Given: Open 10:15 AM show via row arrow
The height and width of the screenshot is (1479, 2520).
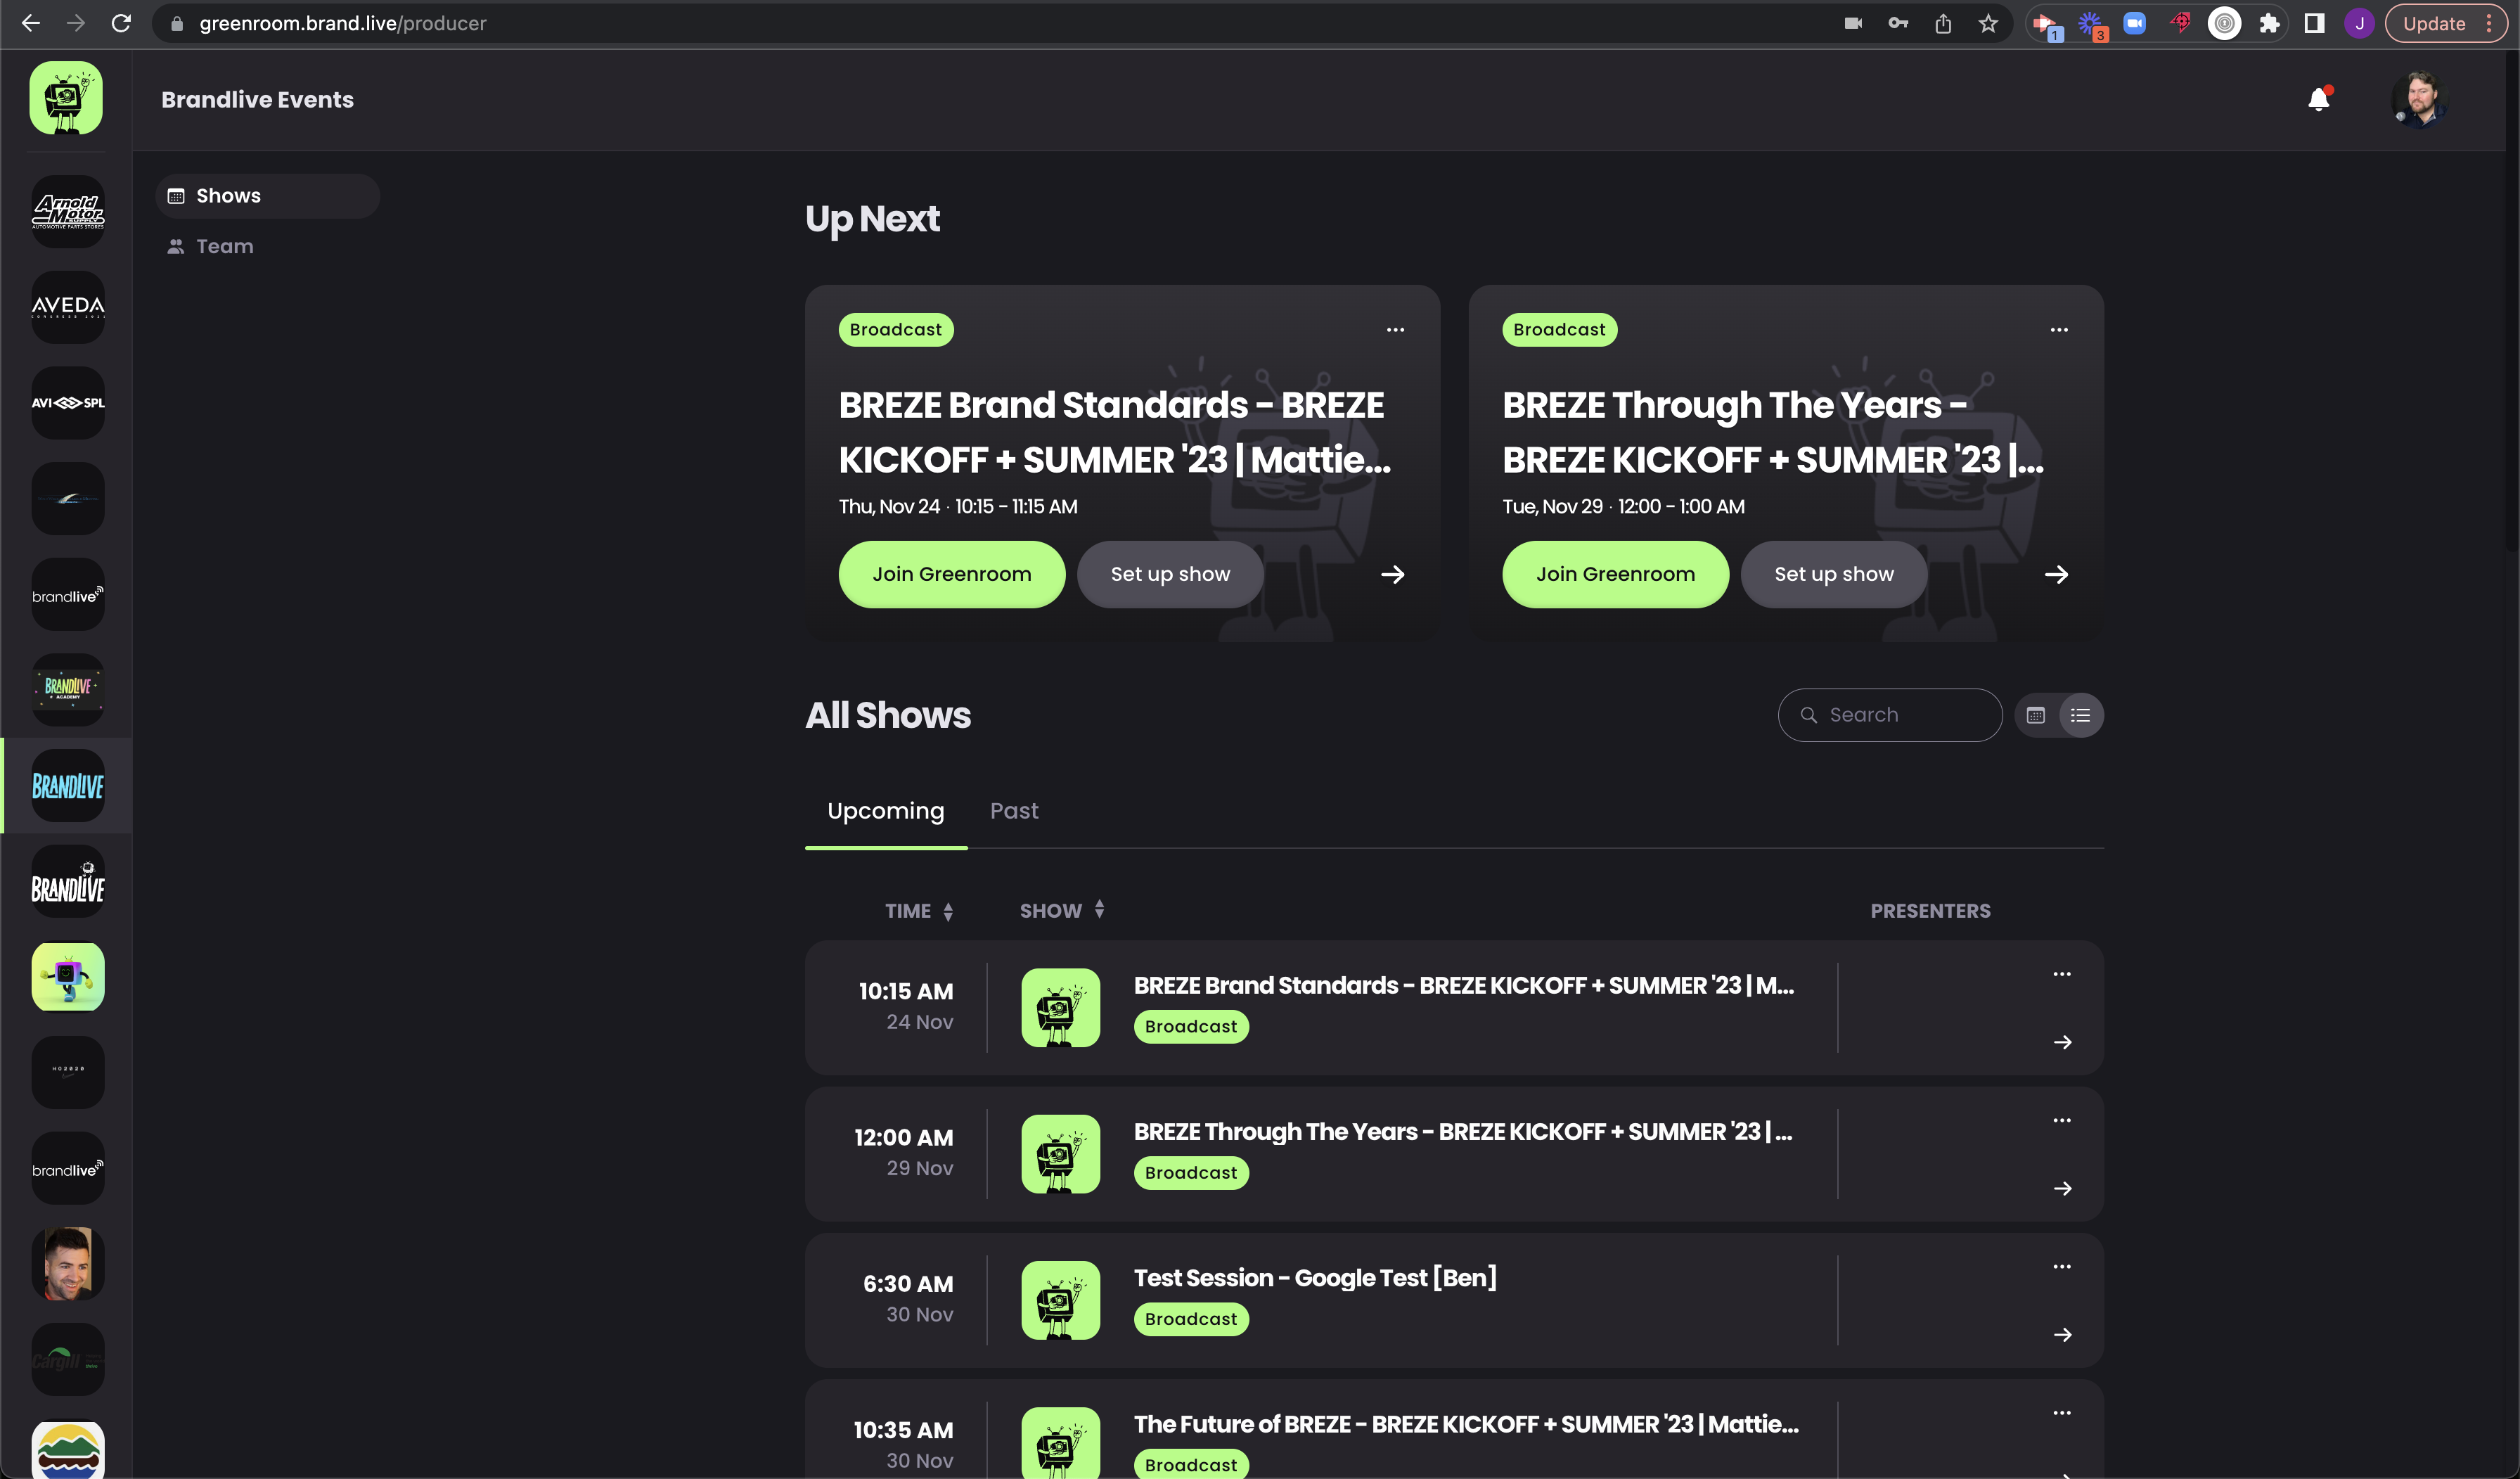Looking at the screenshot, I should pos(2062,1042).
